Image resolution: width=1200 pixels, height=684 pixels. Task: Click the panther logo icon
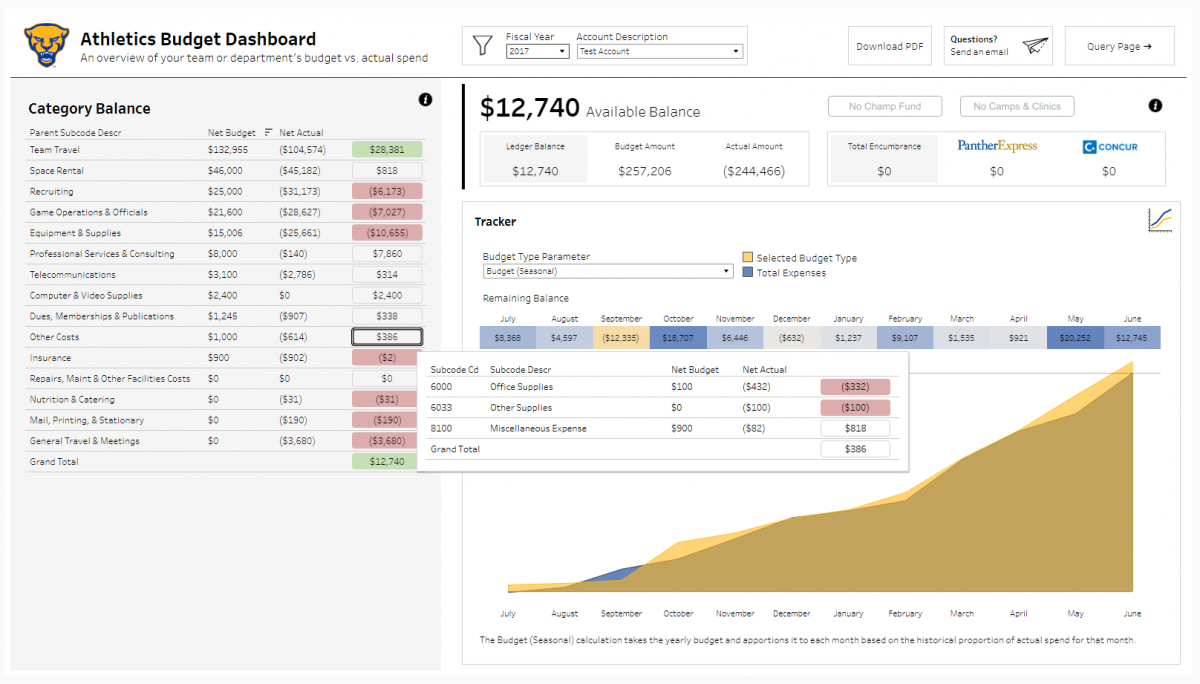[x=47, y=45]
